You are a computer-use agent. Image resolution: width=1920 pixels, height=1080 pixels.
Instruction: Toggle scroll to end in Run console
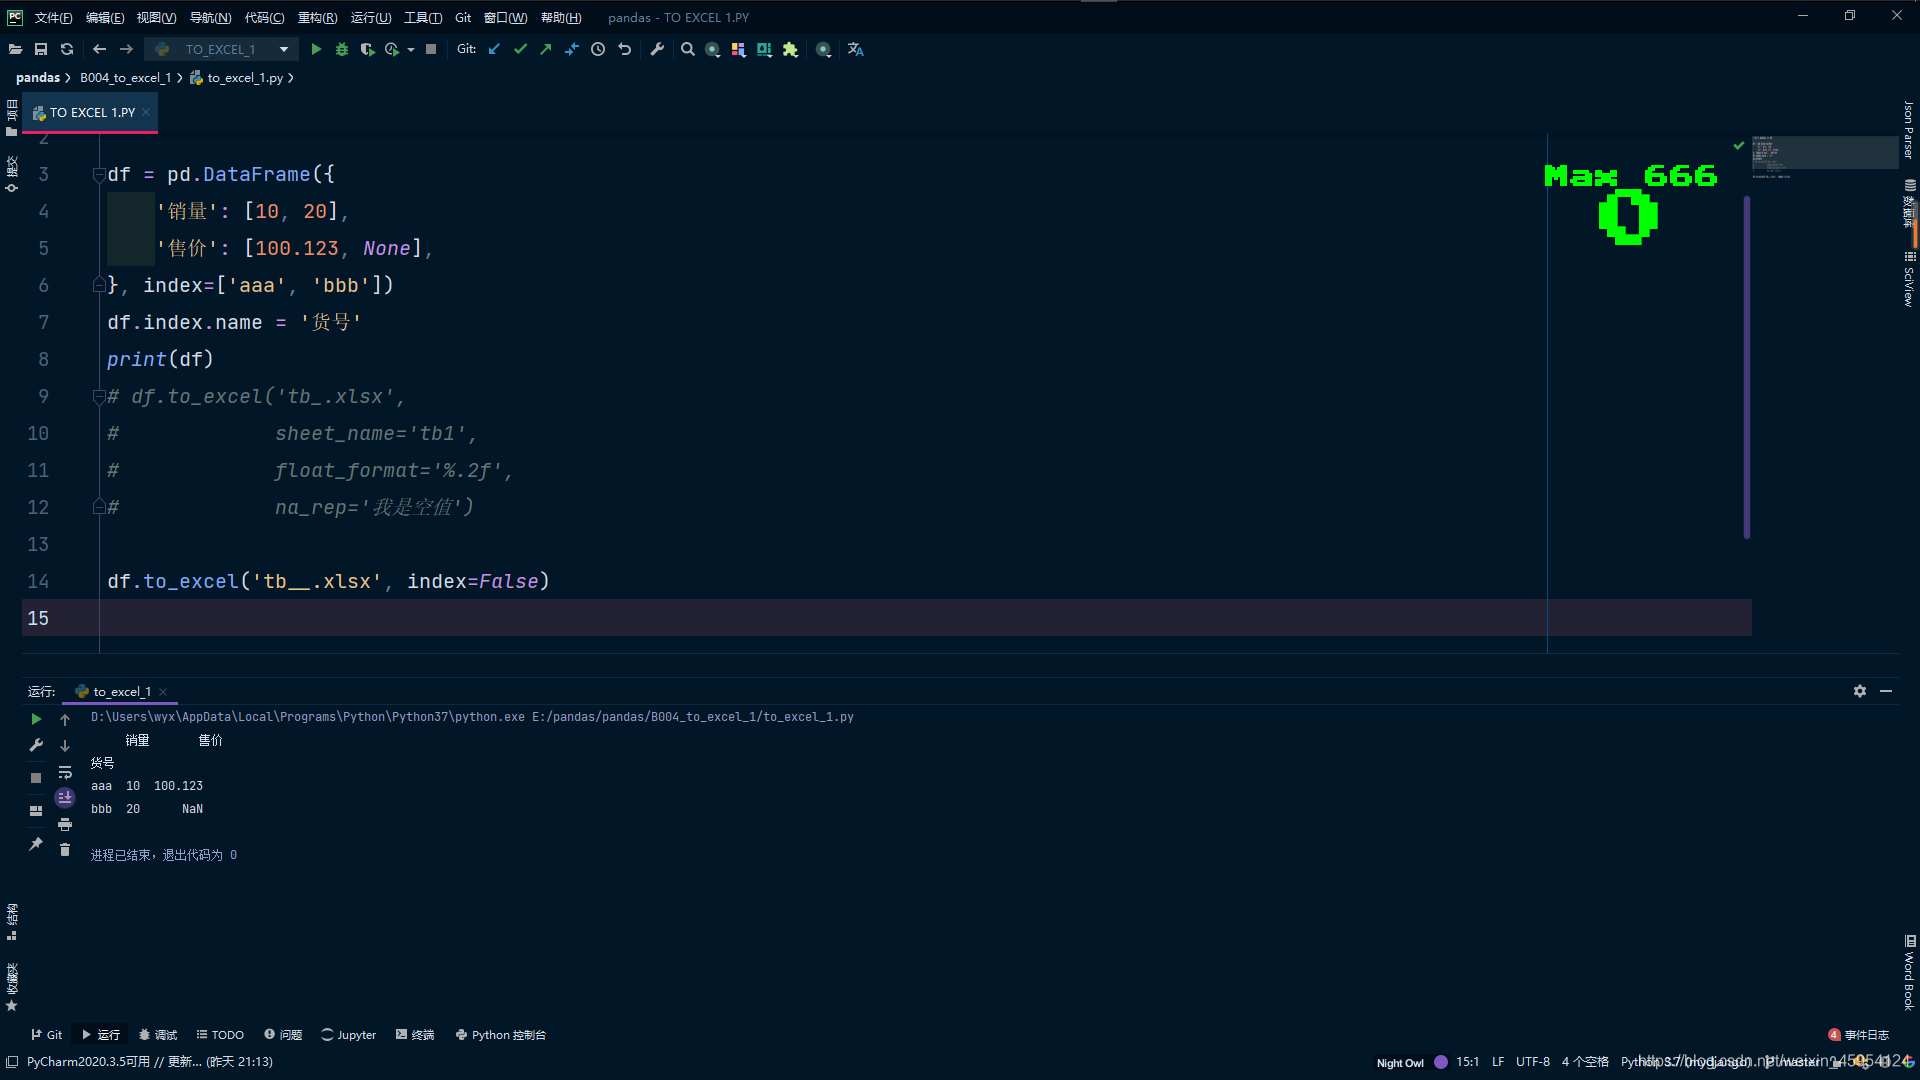tap(65, 798)
